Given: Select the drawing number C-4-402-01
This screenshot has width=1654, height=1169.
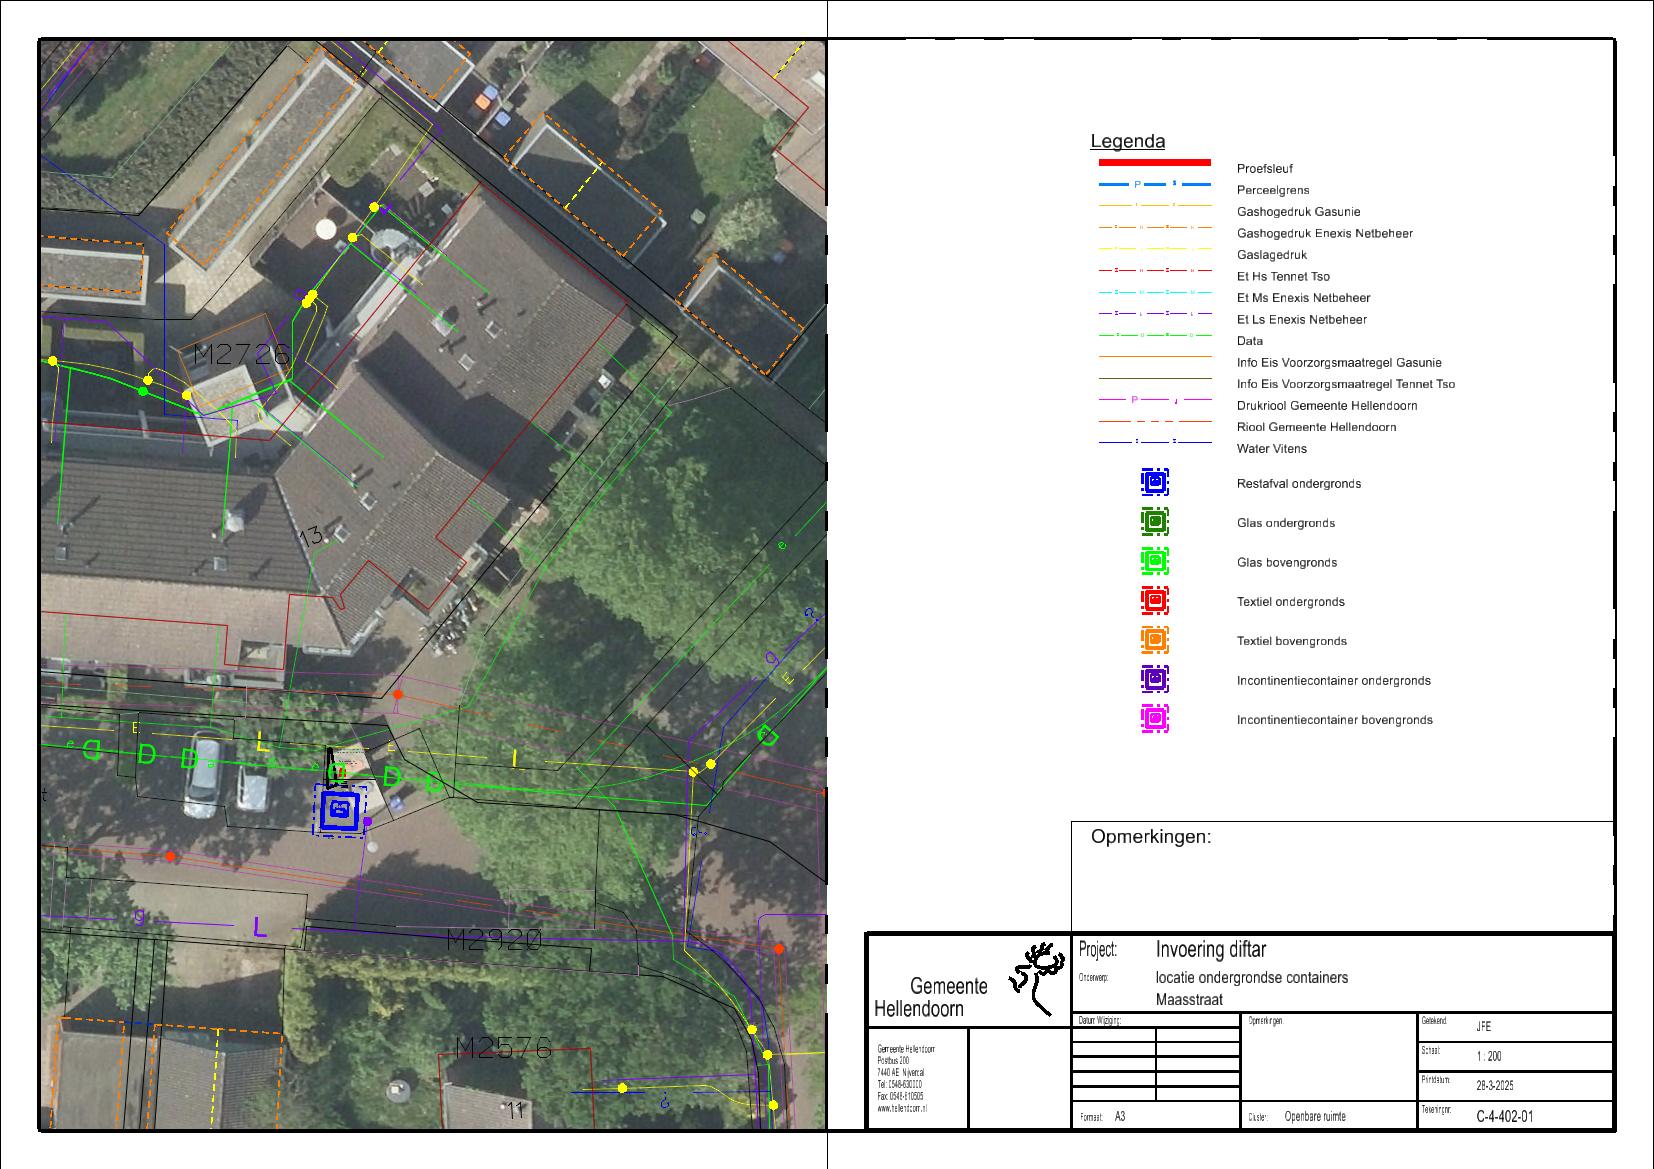Looking at the screenshot, I should (x=1504, y=1117).
